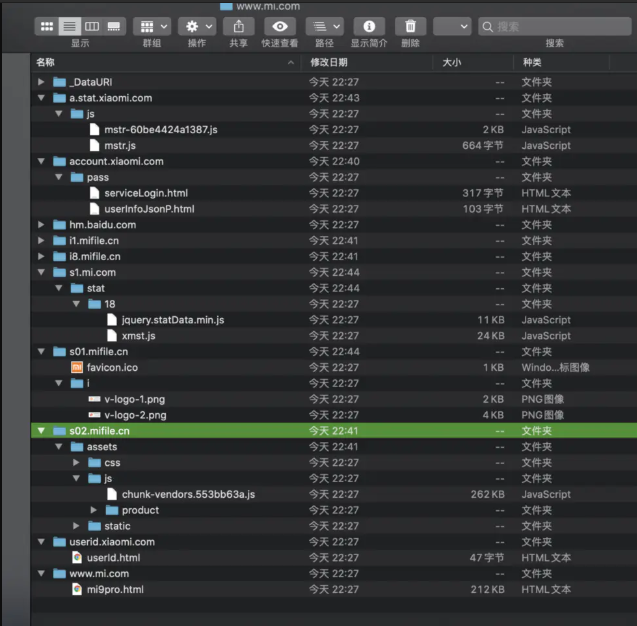Select the s01.mifile.cn folder name
637x626 pixels.
[98, 351]
